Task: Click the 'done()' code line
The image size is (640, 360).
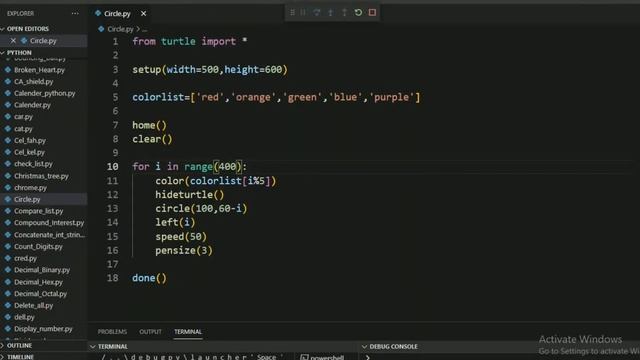Action: 149,278
